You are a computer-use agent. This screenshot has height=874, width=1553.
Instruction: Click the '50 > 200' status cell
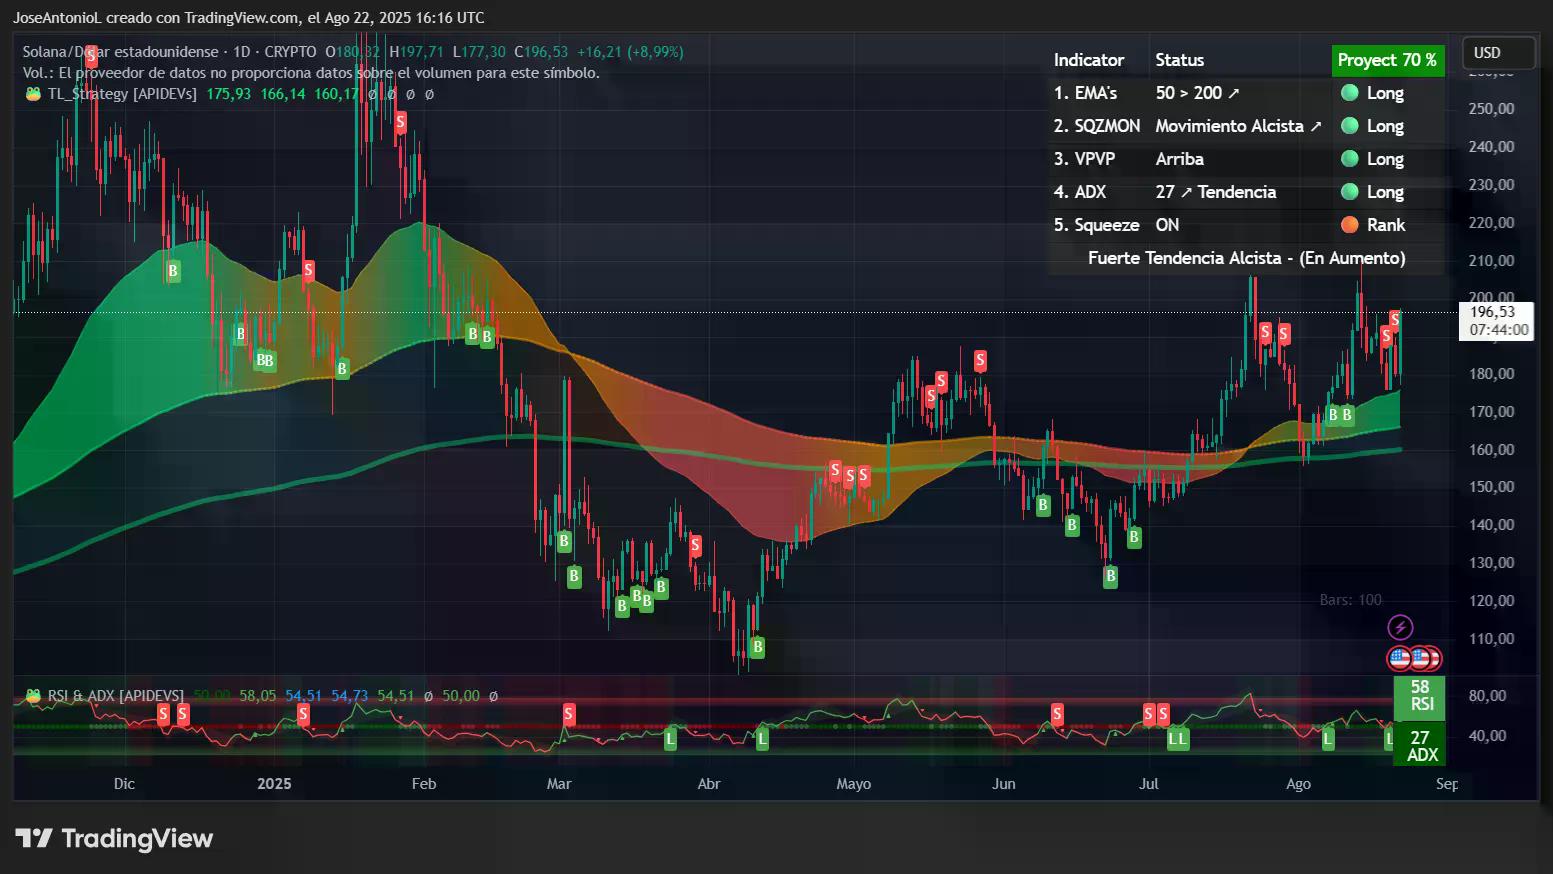click(1197, 93)
